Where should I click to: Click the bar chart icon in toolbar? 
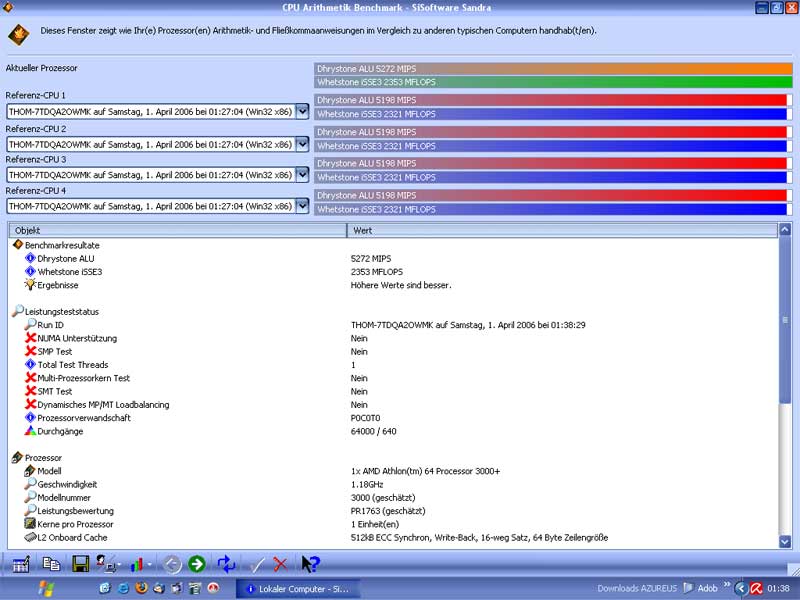[x=137, y=564]
